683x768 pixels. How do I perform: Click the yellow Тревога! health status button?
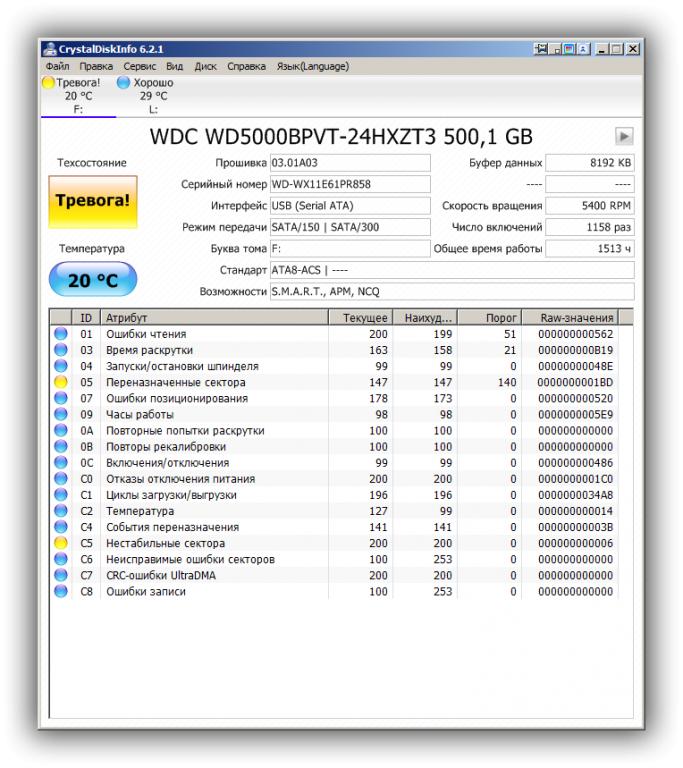[x=93, y=202]
